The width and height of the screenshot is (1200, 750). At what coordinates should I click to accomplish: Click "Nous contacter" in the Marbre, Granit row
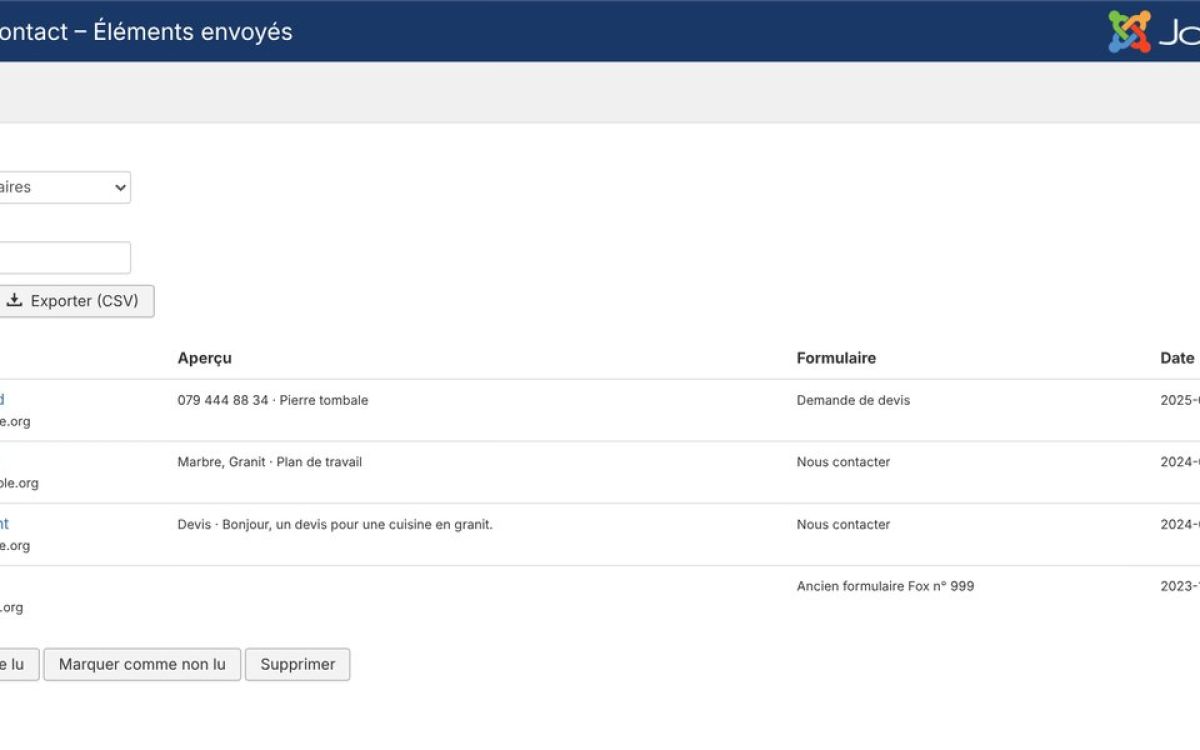coord(843,462)
